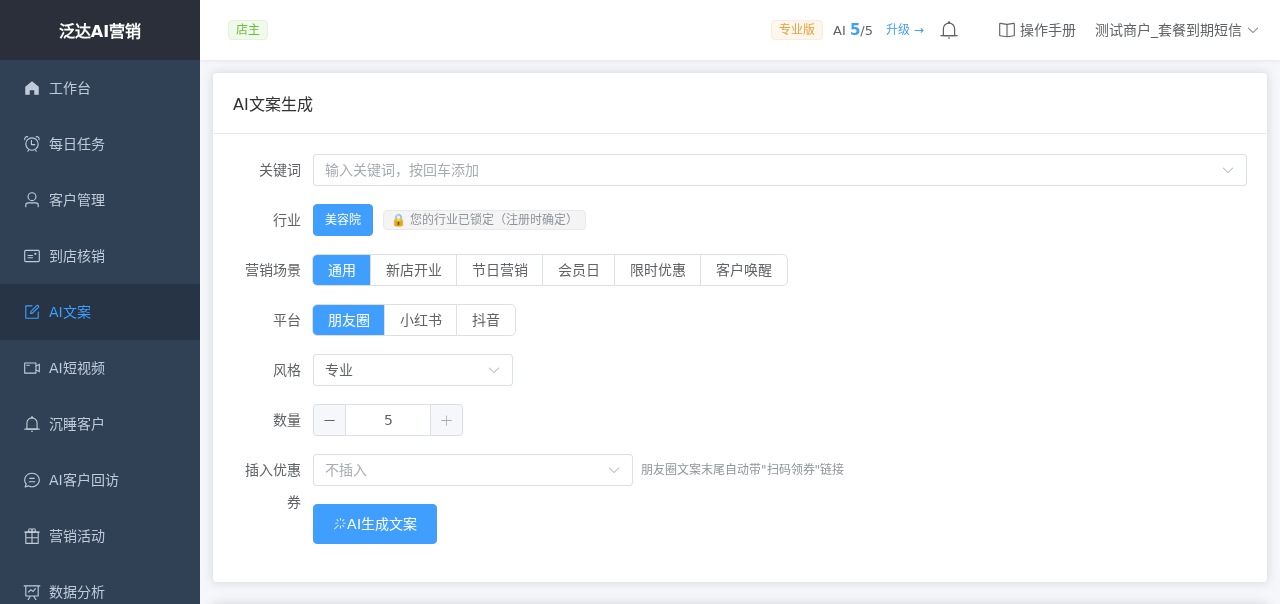Increase quantity with the plus button

pyautogui.click(x=446, y=420)
